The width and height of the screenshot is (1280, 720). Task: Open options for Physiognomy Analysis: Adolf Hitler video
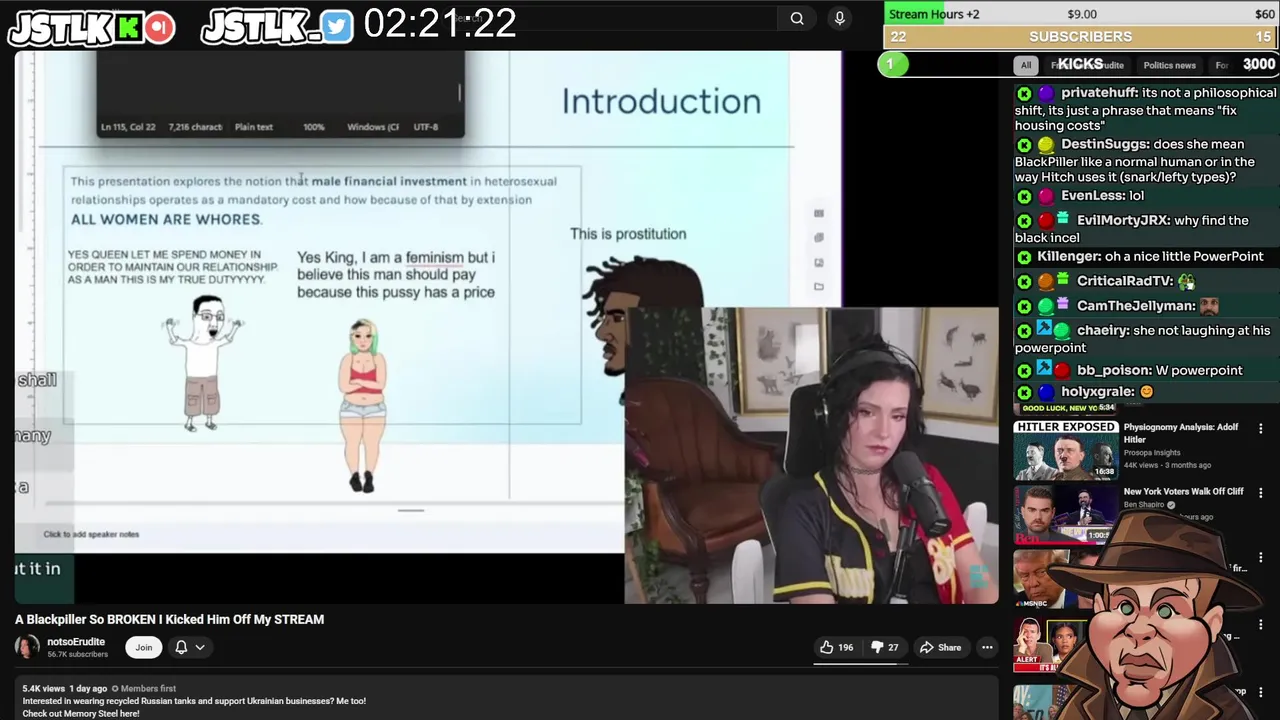pyautogui.click(x=1260, y=429)
